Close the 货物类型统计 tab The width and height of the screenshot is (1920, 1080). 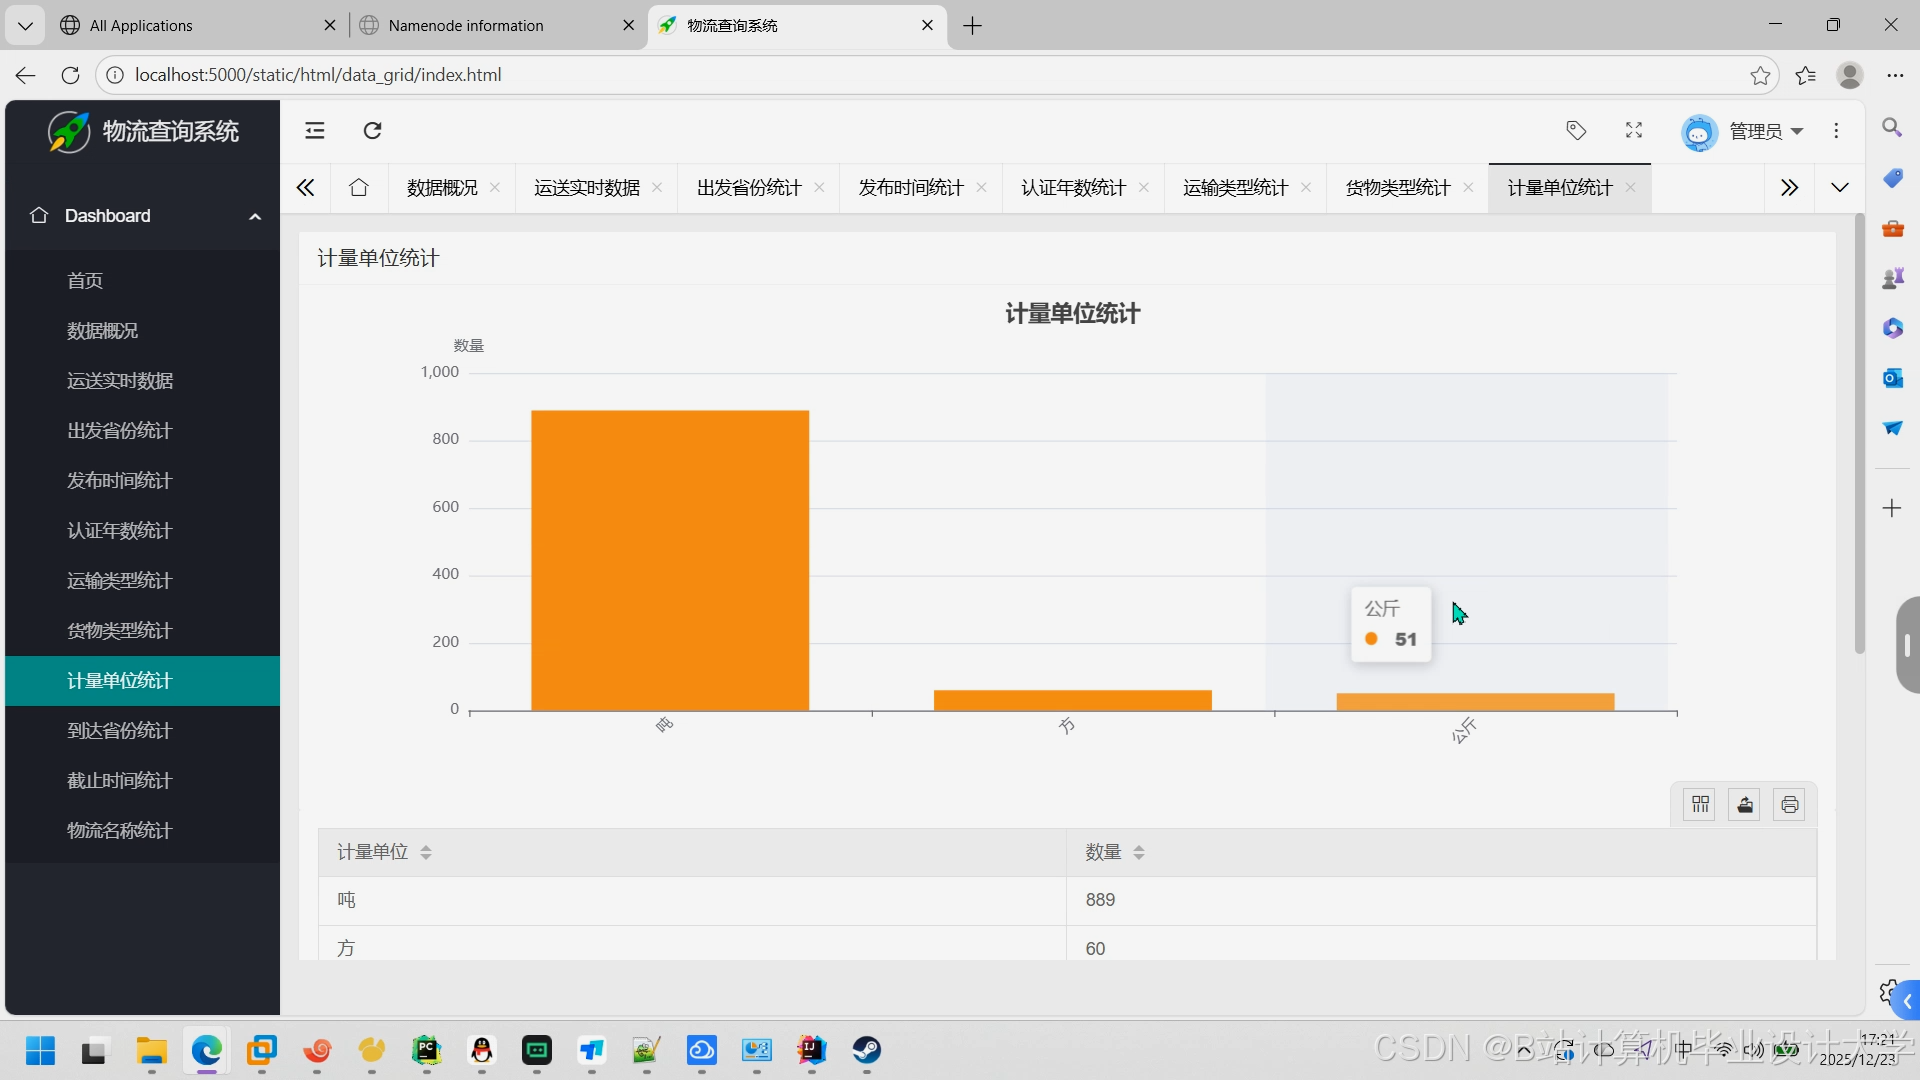tap(1468, 188)
